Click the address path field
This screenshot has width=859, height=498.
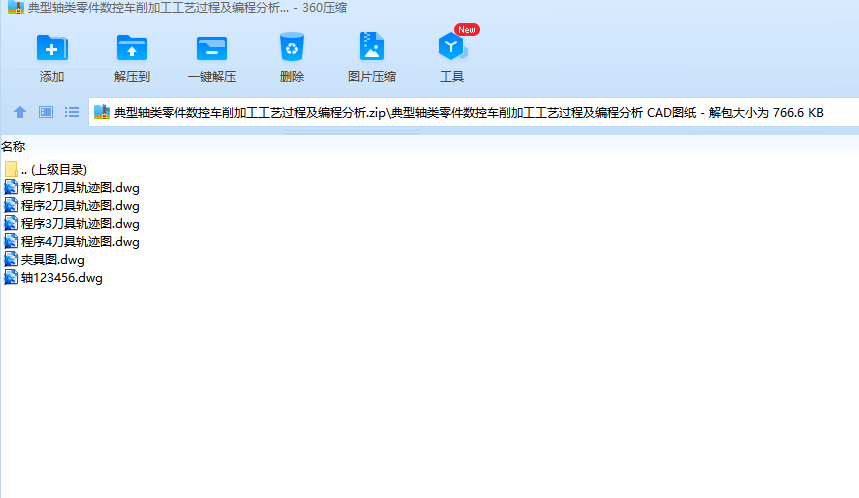(x=474, y=112)
